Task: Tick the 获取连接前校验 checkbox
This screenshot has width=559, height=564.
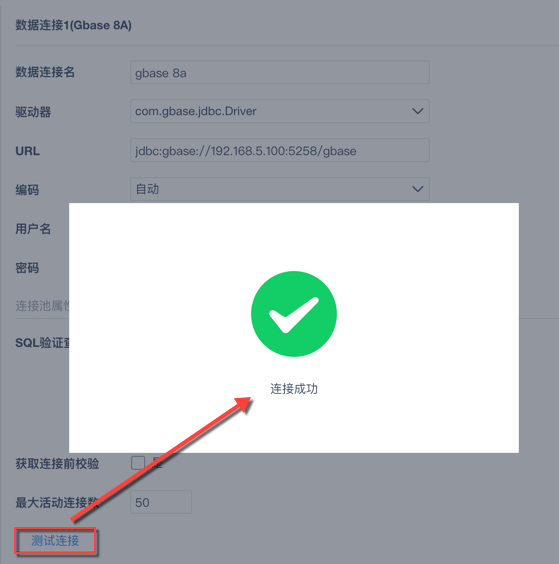Action: pyautogui.click(x=138, y=463)
